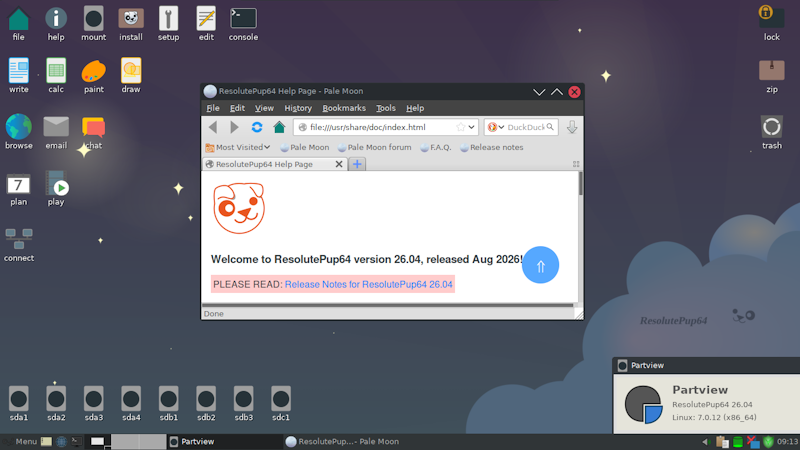
Task: Open the connect network icon
Action: 19,239
